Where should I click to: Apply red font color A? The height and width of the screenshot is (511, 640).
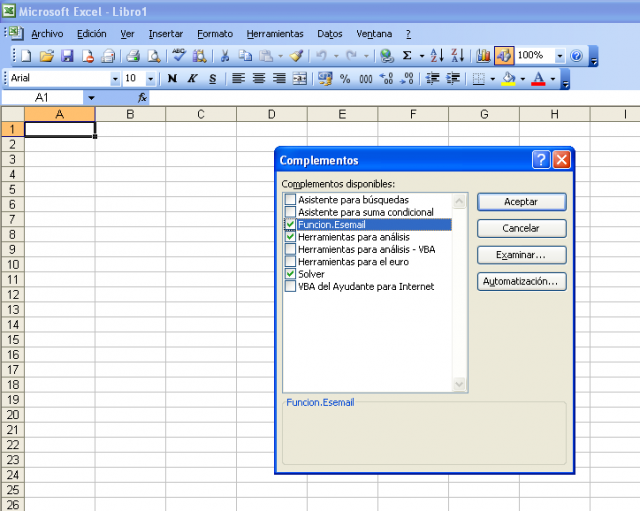538,78
